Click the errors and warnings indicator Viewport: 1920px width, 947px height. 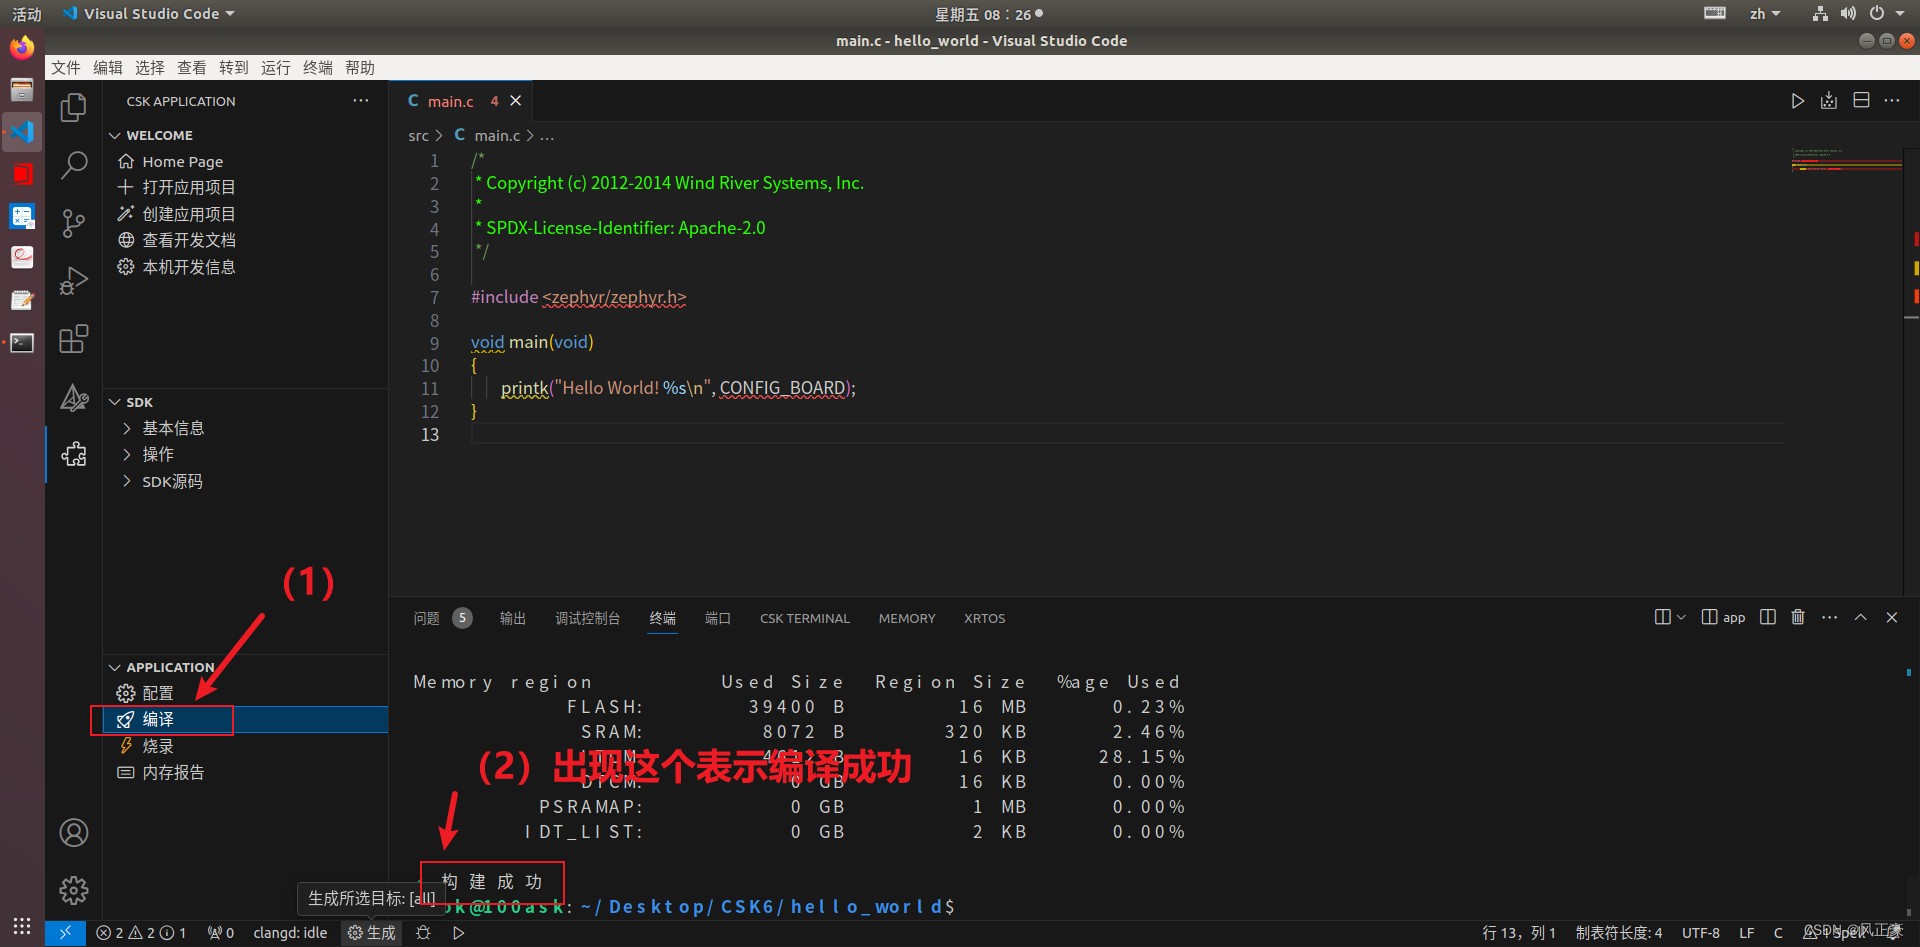click(x=140, y=932)
